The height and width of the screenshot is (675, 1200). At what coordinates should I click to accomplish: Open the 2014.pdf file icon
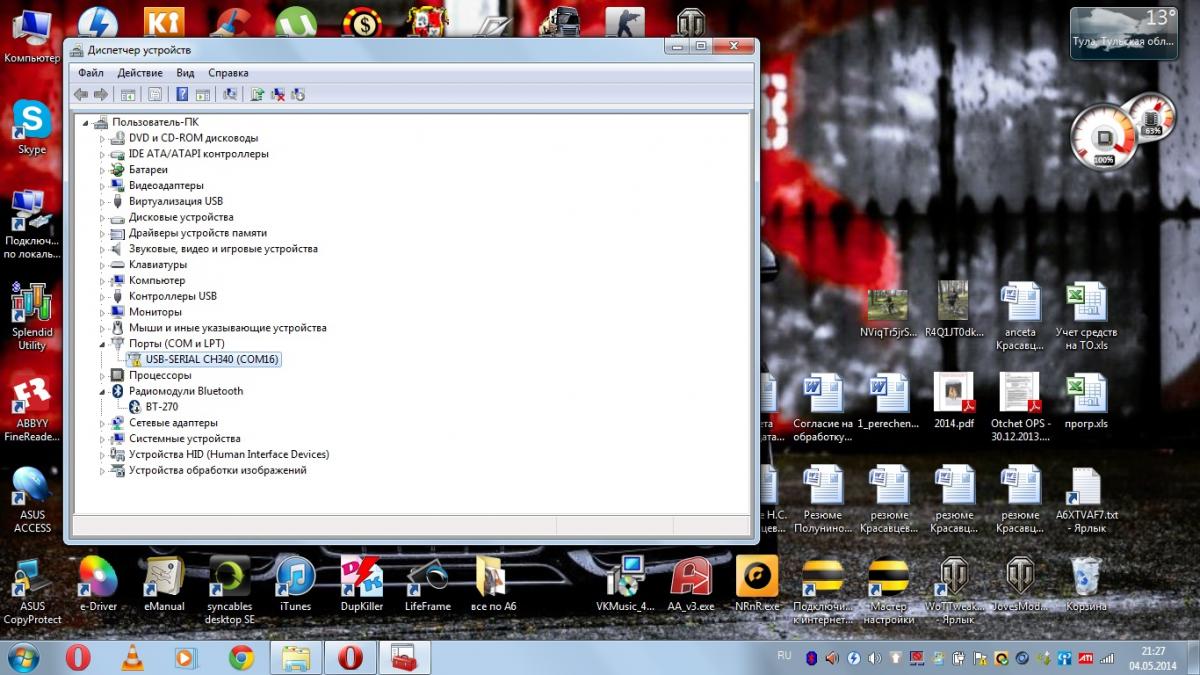953,401
